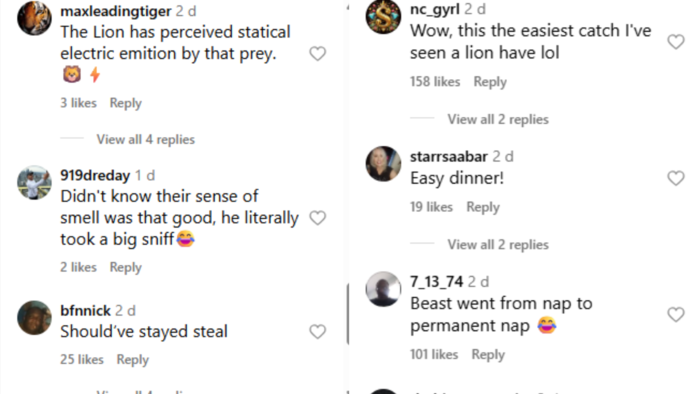Click Reply under 7_13_74's comment

[x=488, y=355]
